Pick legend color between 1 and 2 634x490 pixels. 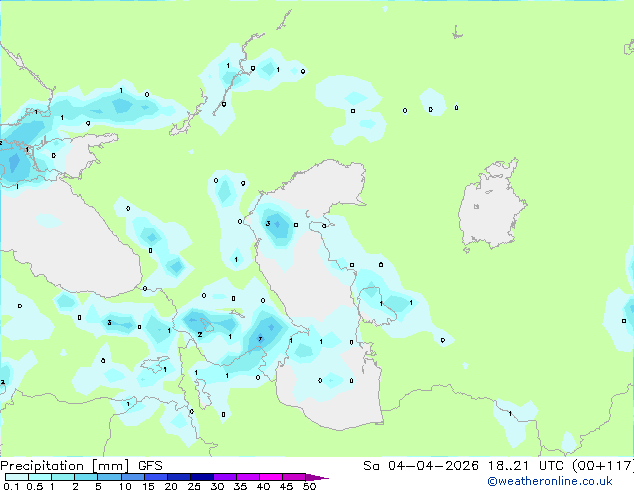[63, 477]
